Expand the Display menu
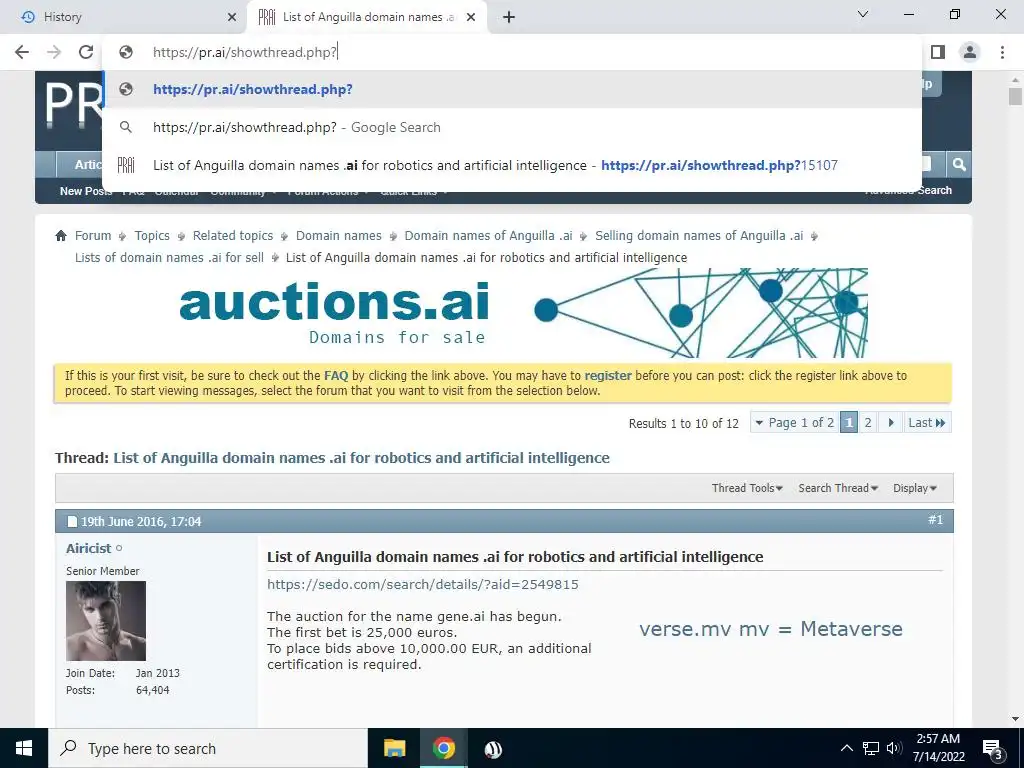1024x768 pixels. tap(915, 488)
